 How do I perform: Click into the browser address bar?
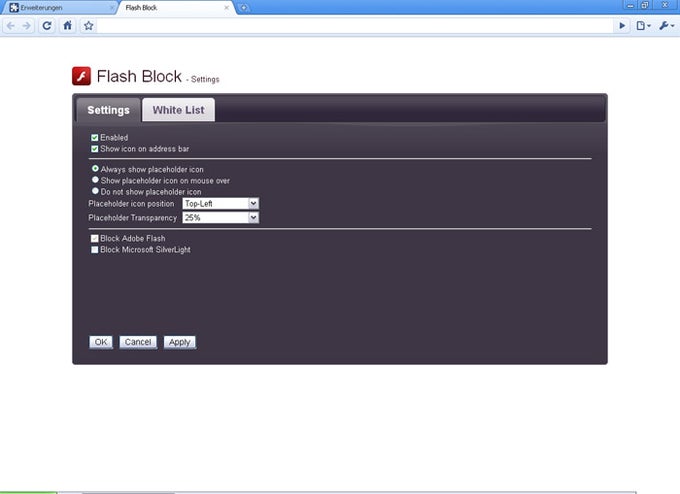(x=356, y=26)
